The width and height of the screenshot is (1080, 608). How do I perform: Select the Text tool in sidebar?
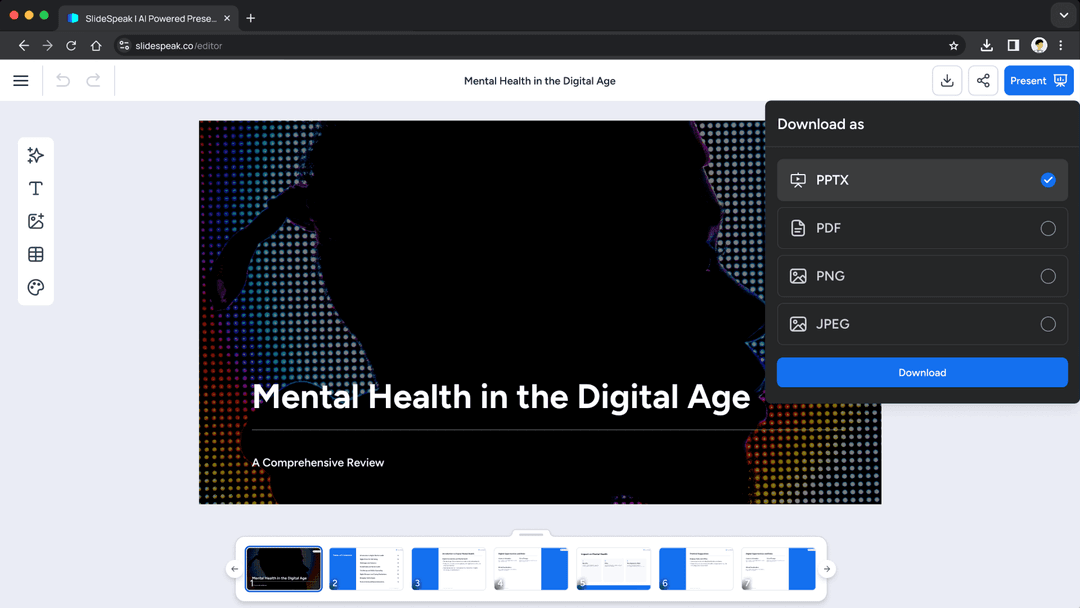pos(36,188)
